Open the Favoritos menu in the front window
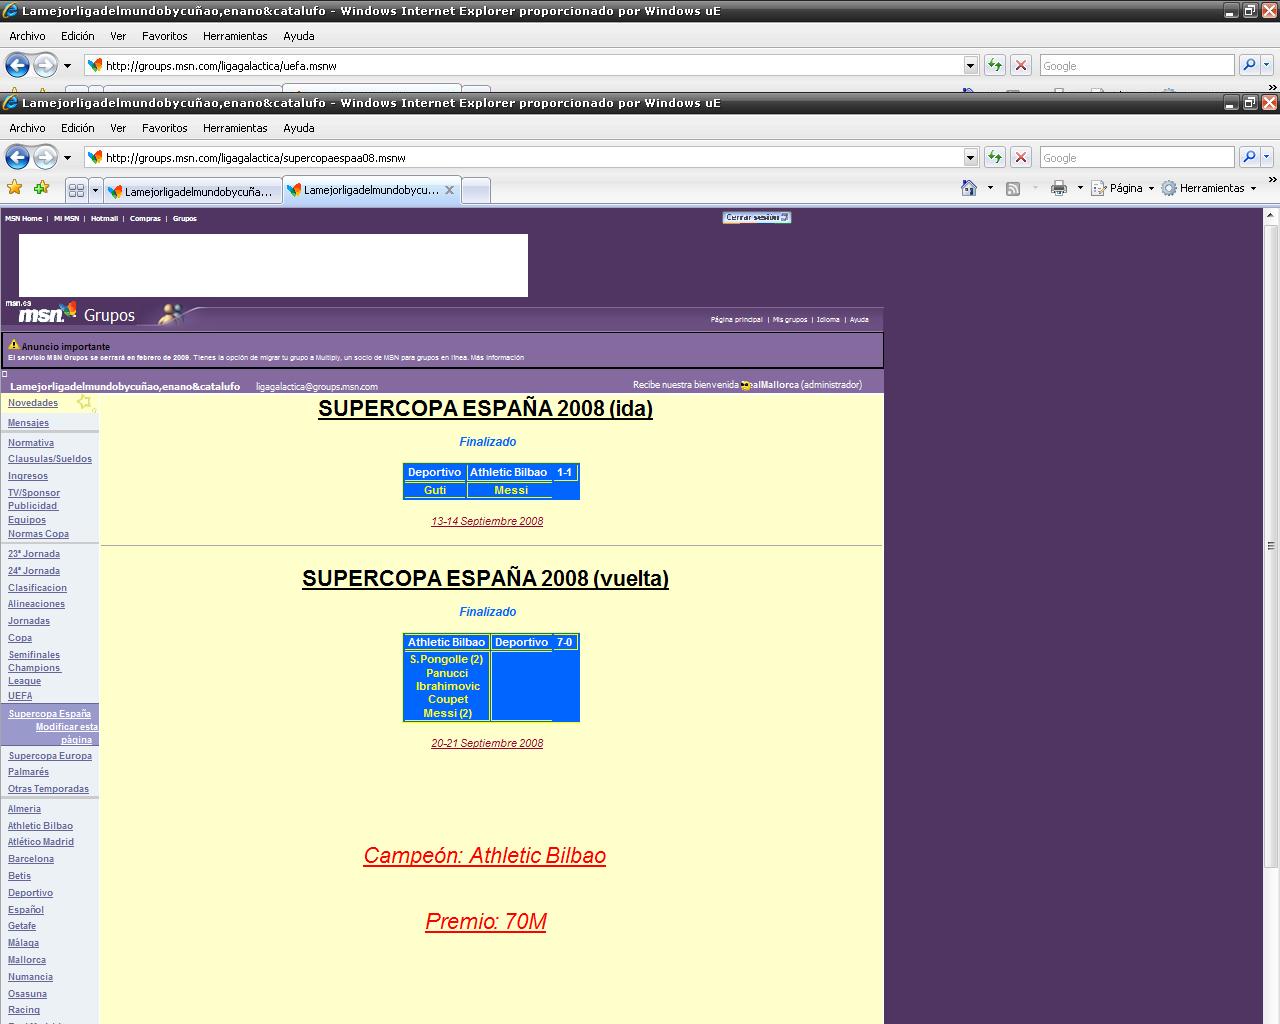The image size is (1280, 1024). click(164, 128)
